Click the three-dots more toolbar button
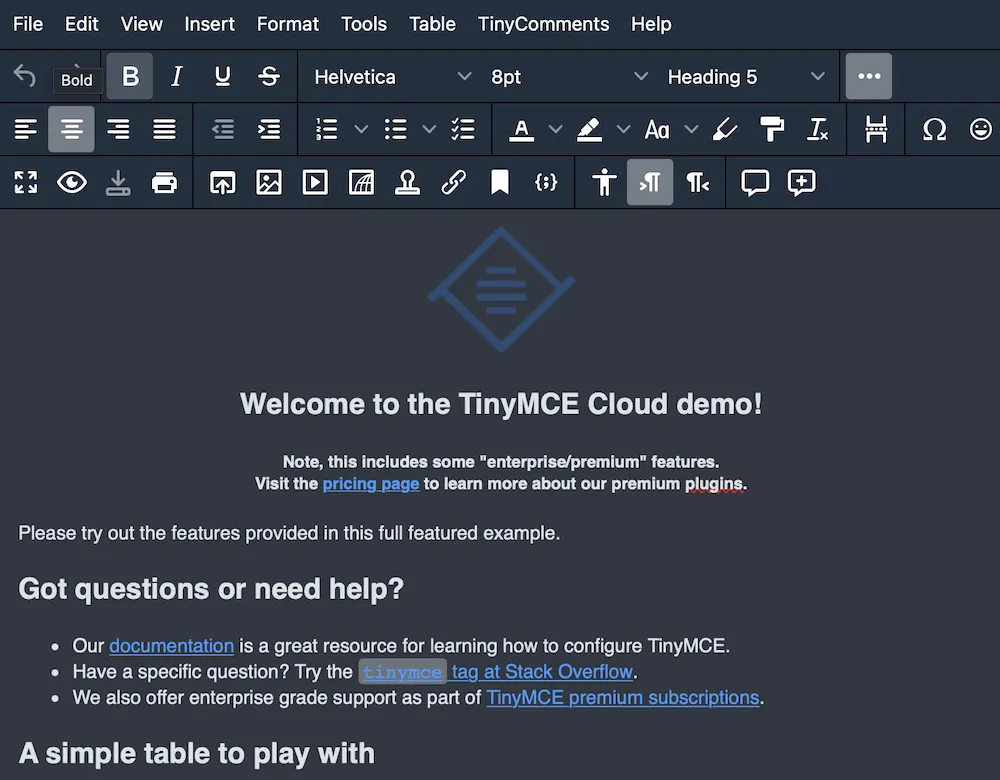 click(869, 76)
